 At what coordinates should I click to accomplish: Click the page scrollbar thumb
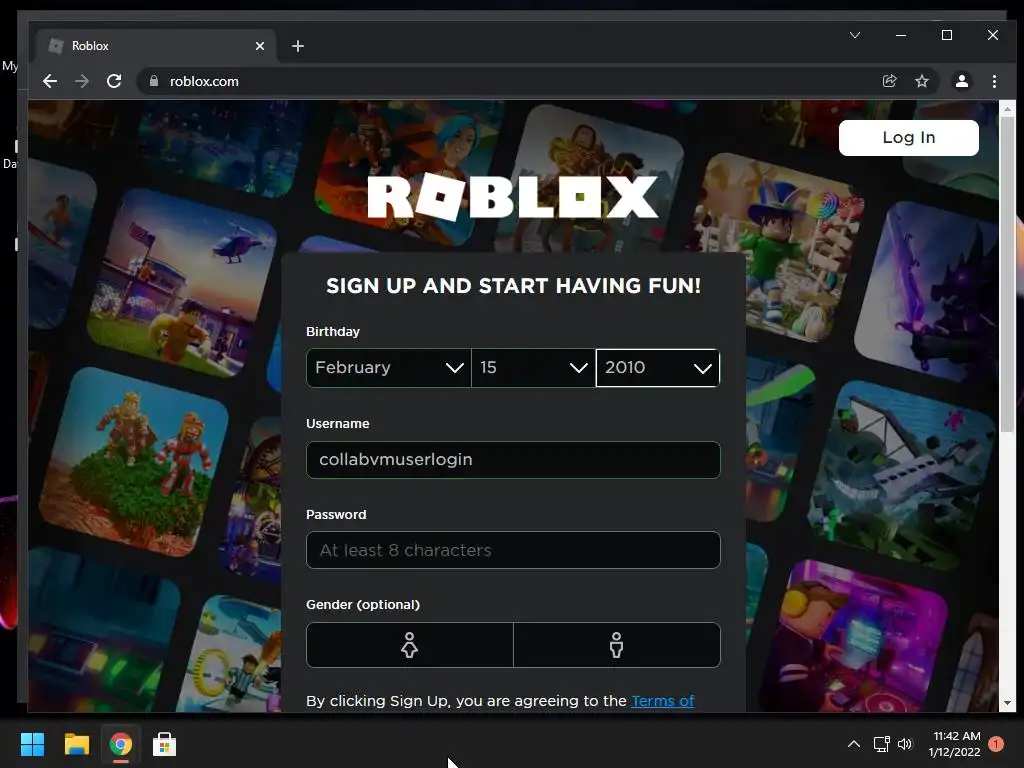[x=1007, y=274]
